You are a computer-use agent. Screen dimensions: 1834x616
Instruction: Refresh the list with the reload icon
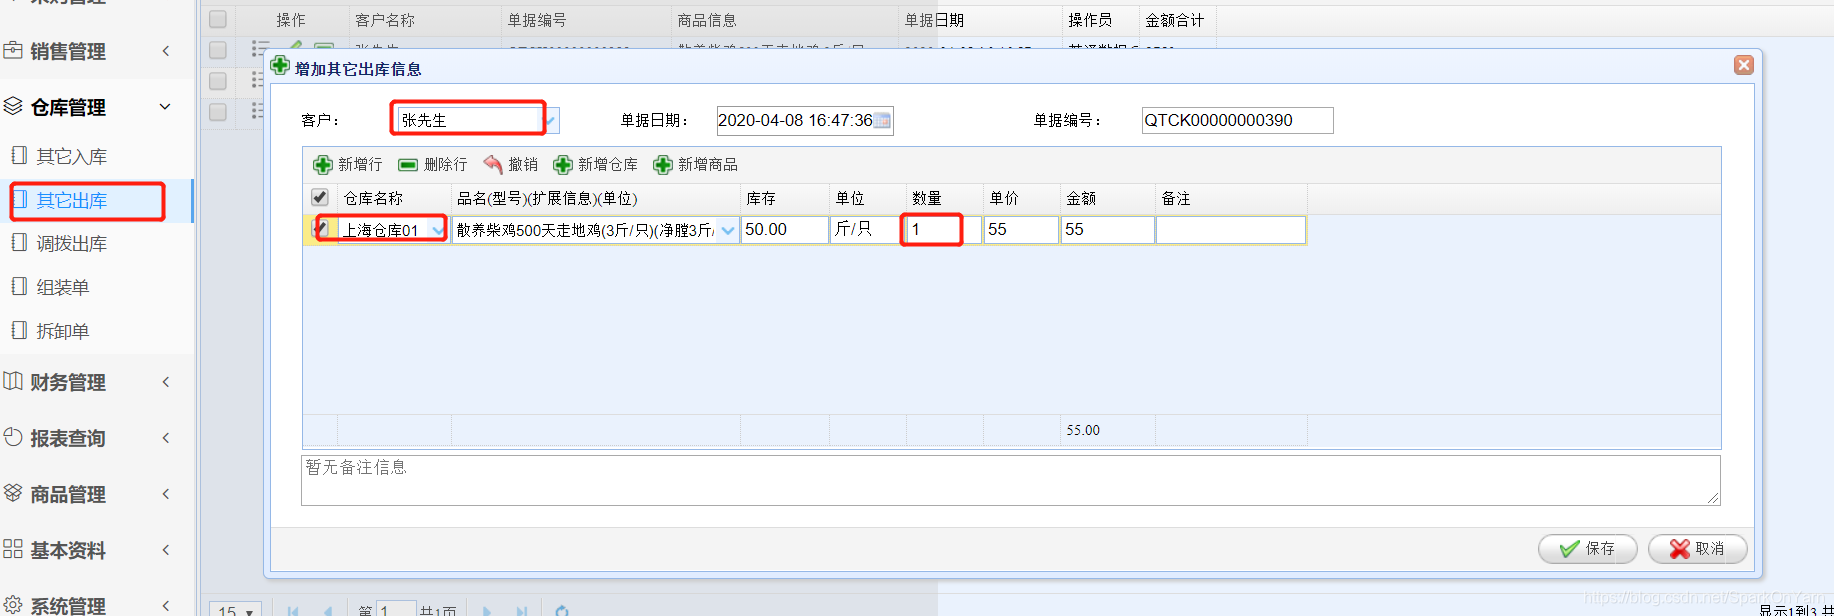point(562,611)
